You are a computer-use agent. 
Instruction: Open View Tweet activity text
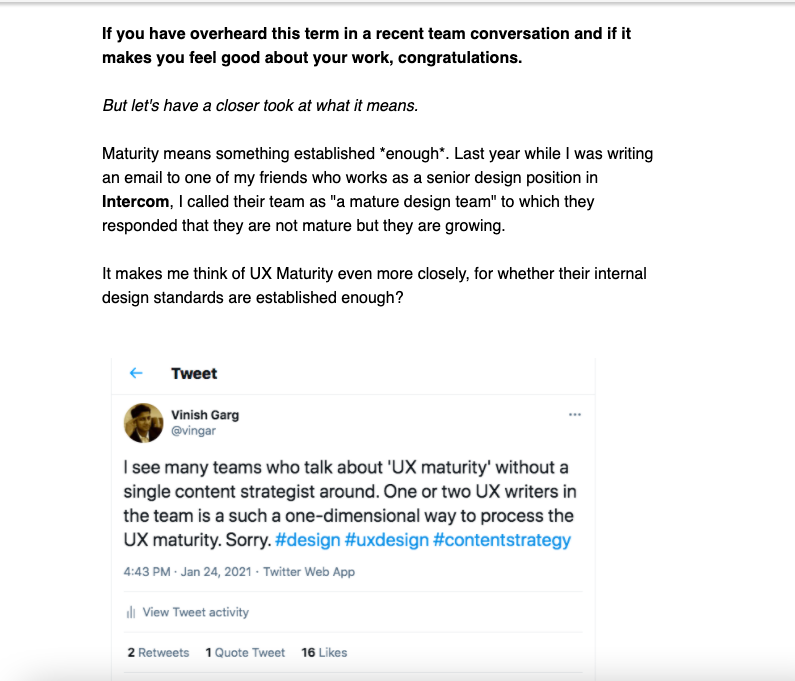pyautogui.click(x=195, y=612)
